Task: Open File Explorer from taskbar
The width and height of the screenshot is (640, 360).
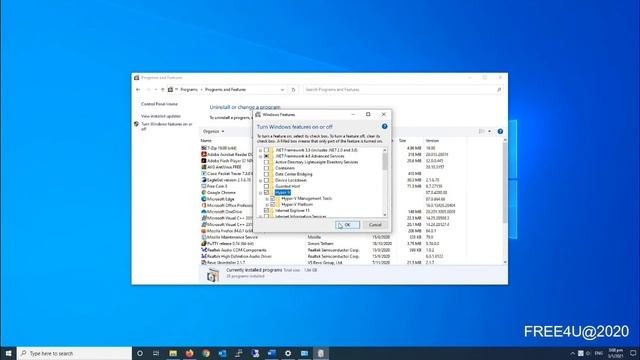Action: pyautogui.click(x=173, y=353)
